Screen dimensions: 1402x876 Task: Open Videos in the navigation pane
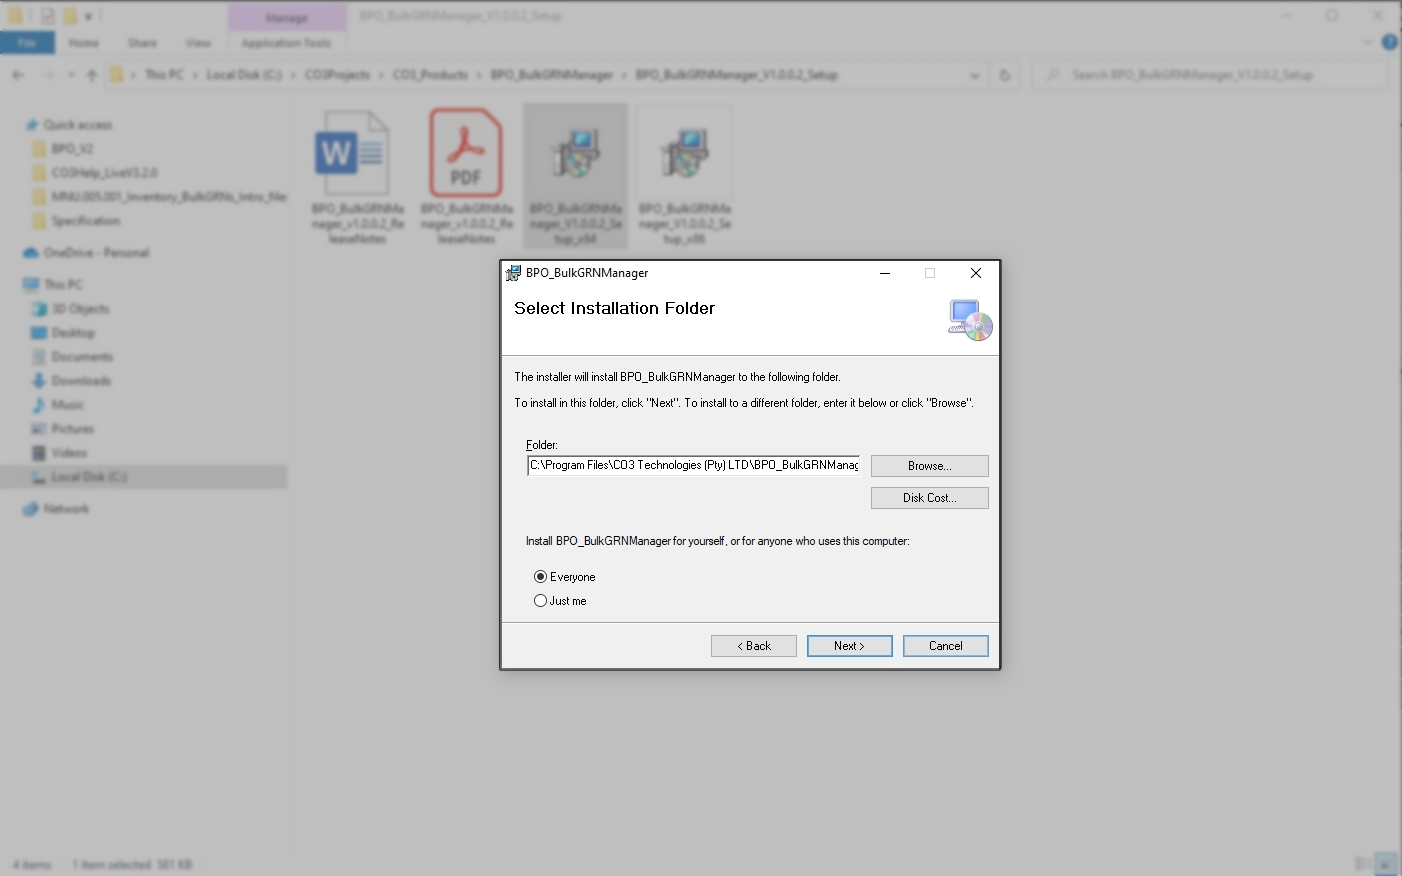(x=69, y=453)
